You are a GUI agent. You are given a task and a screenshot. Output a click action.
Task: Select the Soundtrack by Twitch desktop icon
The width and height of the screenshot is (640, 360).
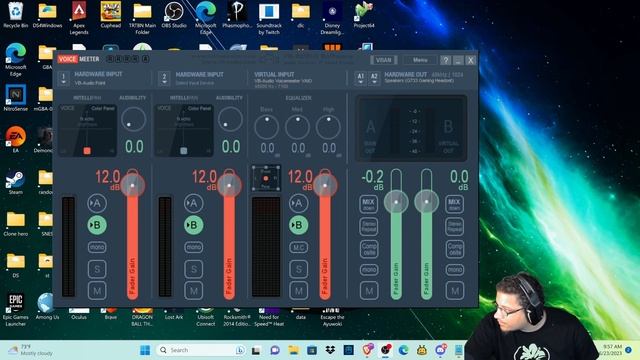[x=269, y=18]
